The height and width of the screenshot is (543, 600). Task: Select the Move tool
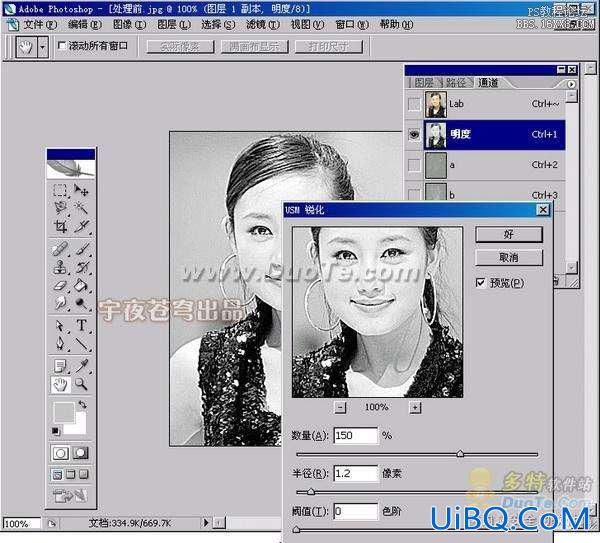point(81,190)
